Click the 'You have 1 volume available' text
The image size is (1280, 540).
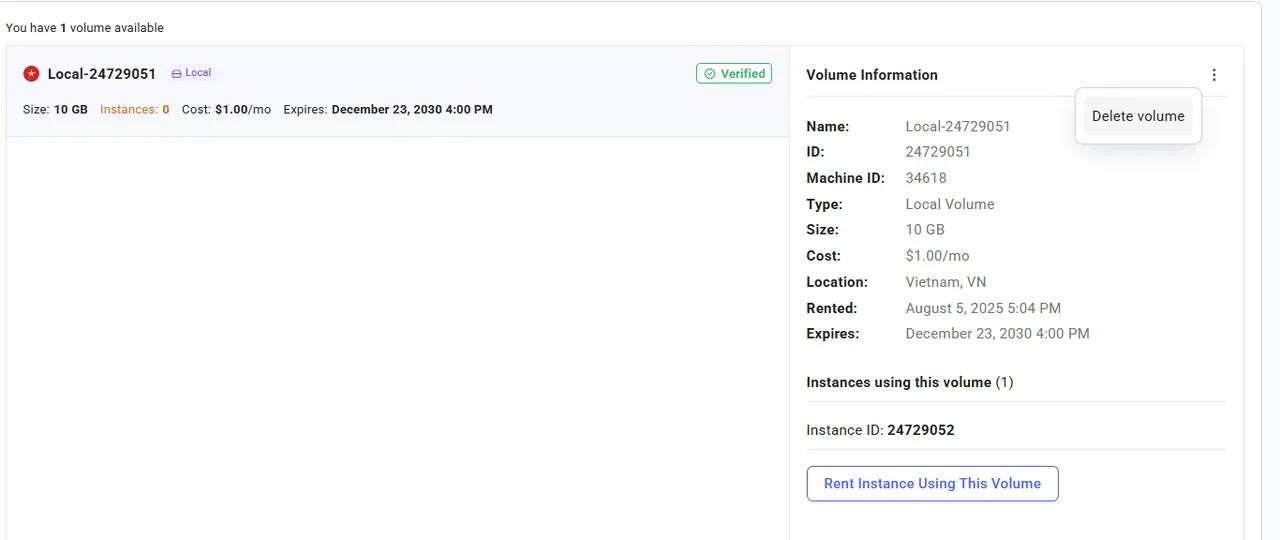pos(85,28)
